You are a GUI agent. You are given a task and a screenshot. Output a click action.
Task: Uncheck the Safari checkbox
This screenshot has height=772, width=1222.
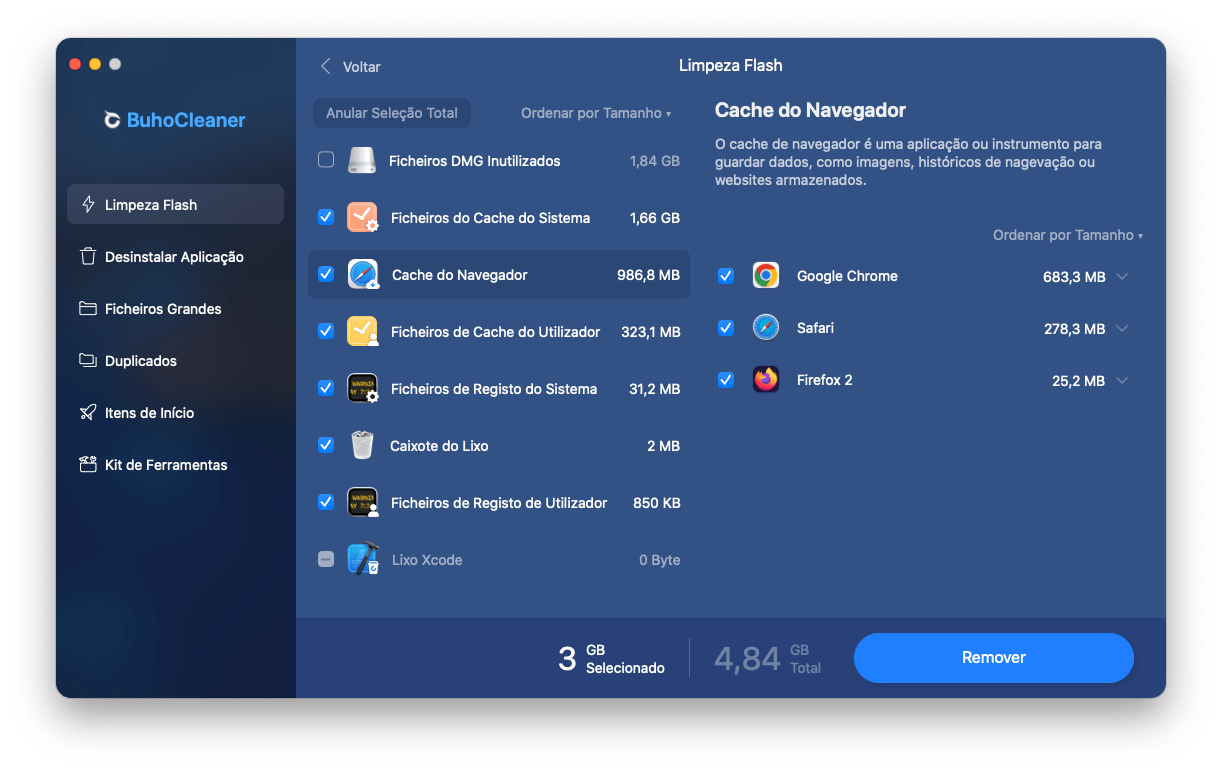coord(726,328)
